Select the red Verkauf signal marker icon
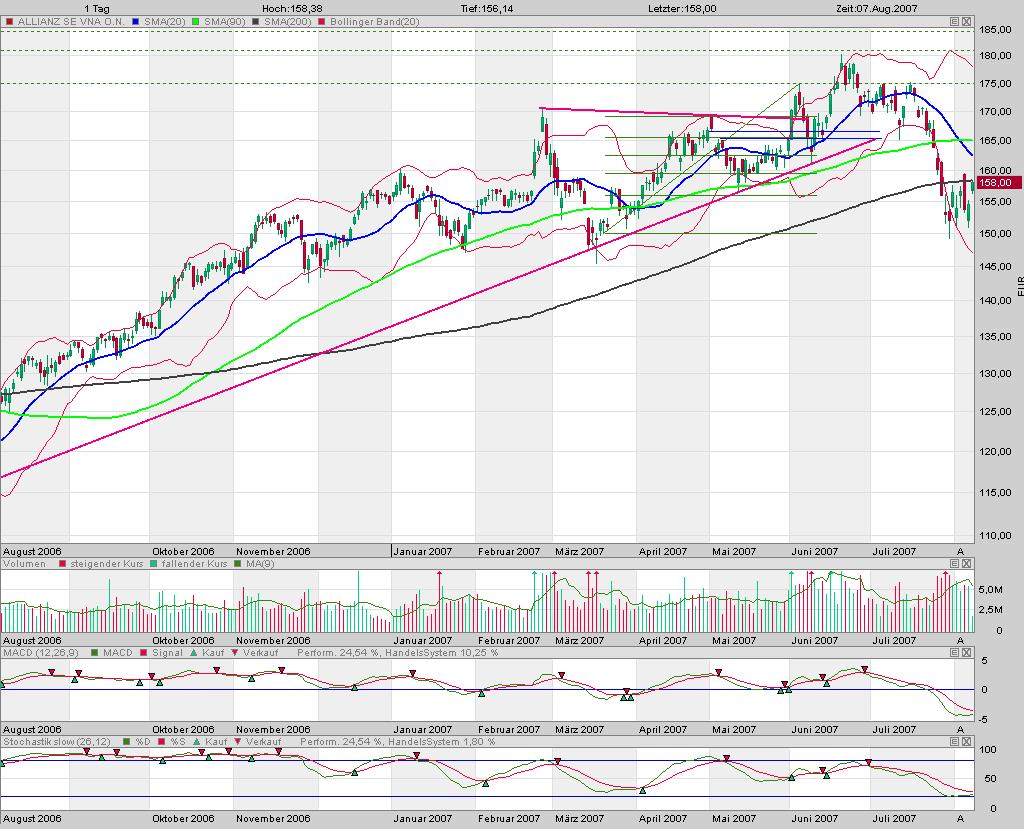Image resolution: width=1024 pixels, height=829 pixels. pos(234,655)
